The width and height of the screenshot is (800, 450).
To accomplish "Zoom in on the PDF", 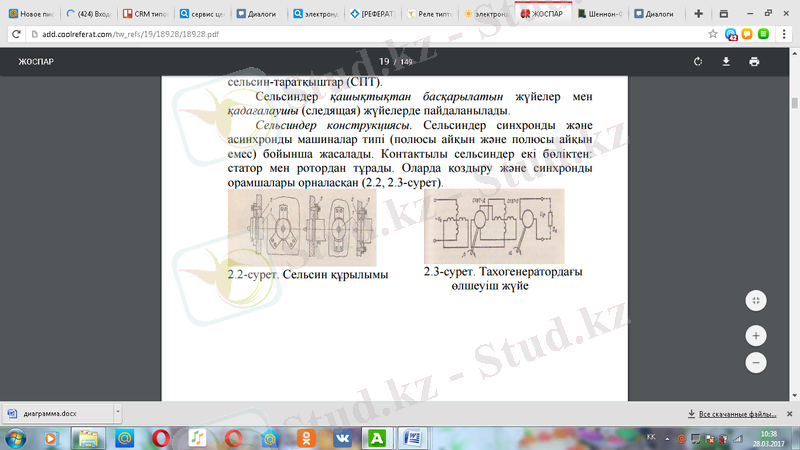I will coord(756,336).
